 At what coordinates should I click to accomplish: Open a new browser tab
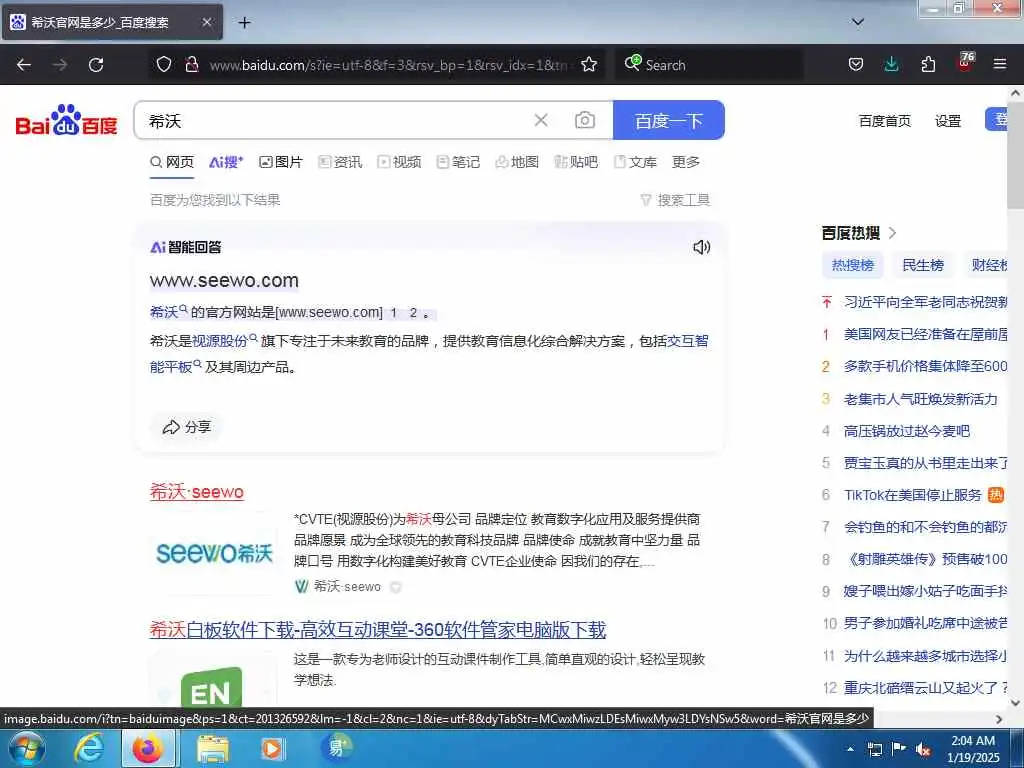pos(244,22)
